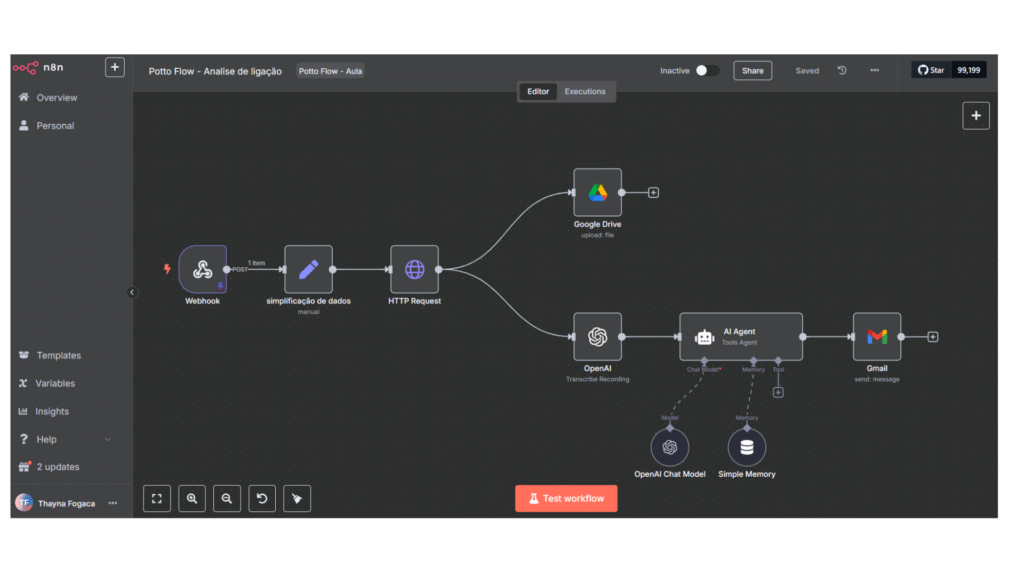Select the simplificação de dados node
The width and height of the screenshot is (1024, 576).
click(x=308, y=269)
